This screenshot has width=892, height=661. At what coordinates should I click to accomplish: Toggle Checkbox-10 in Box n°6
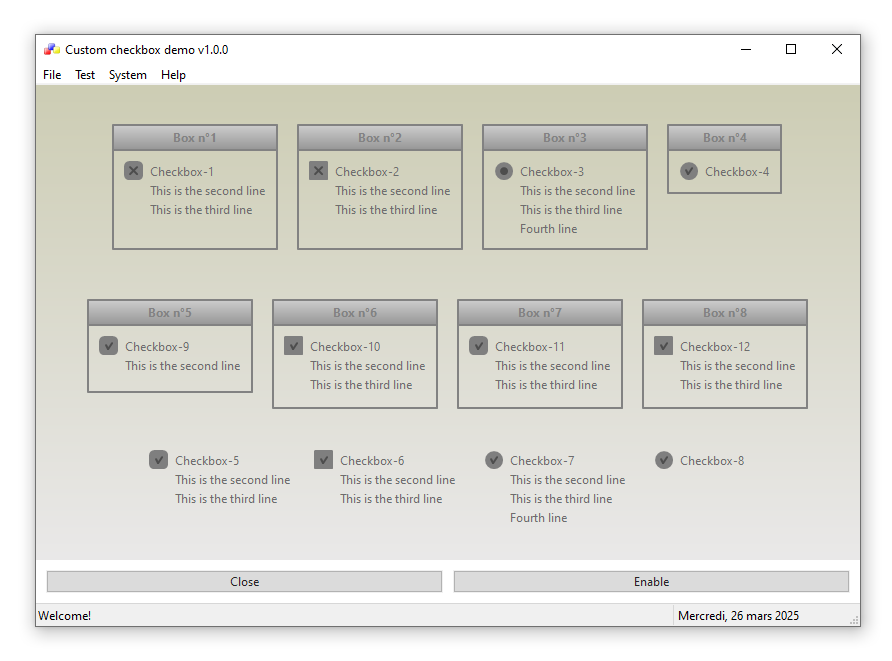coord(294,346)
